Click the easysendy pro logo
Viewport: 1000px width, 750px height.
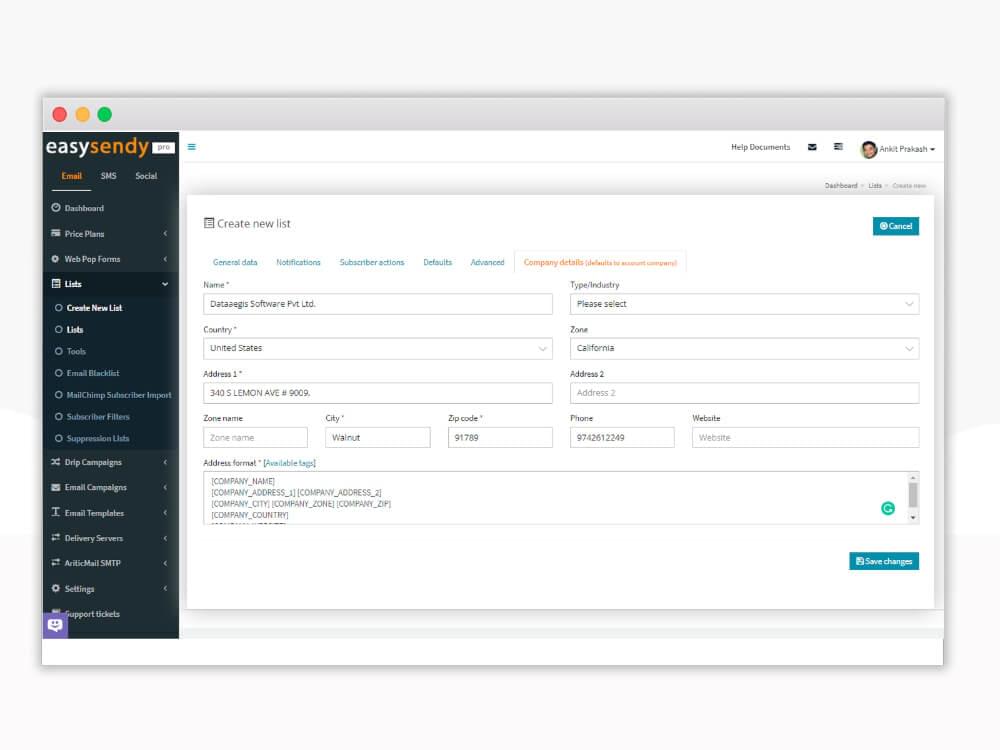(110, 147)
